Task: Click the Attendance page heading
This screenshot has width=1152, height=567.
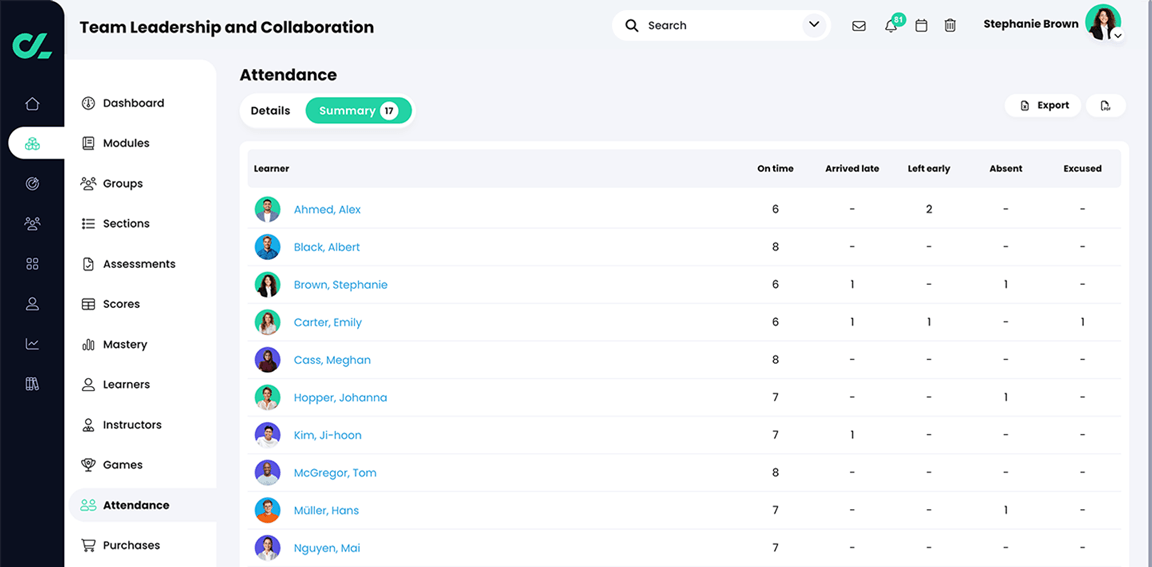Action: [288, 75]
